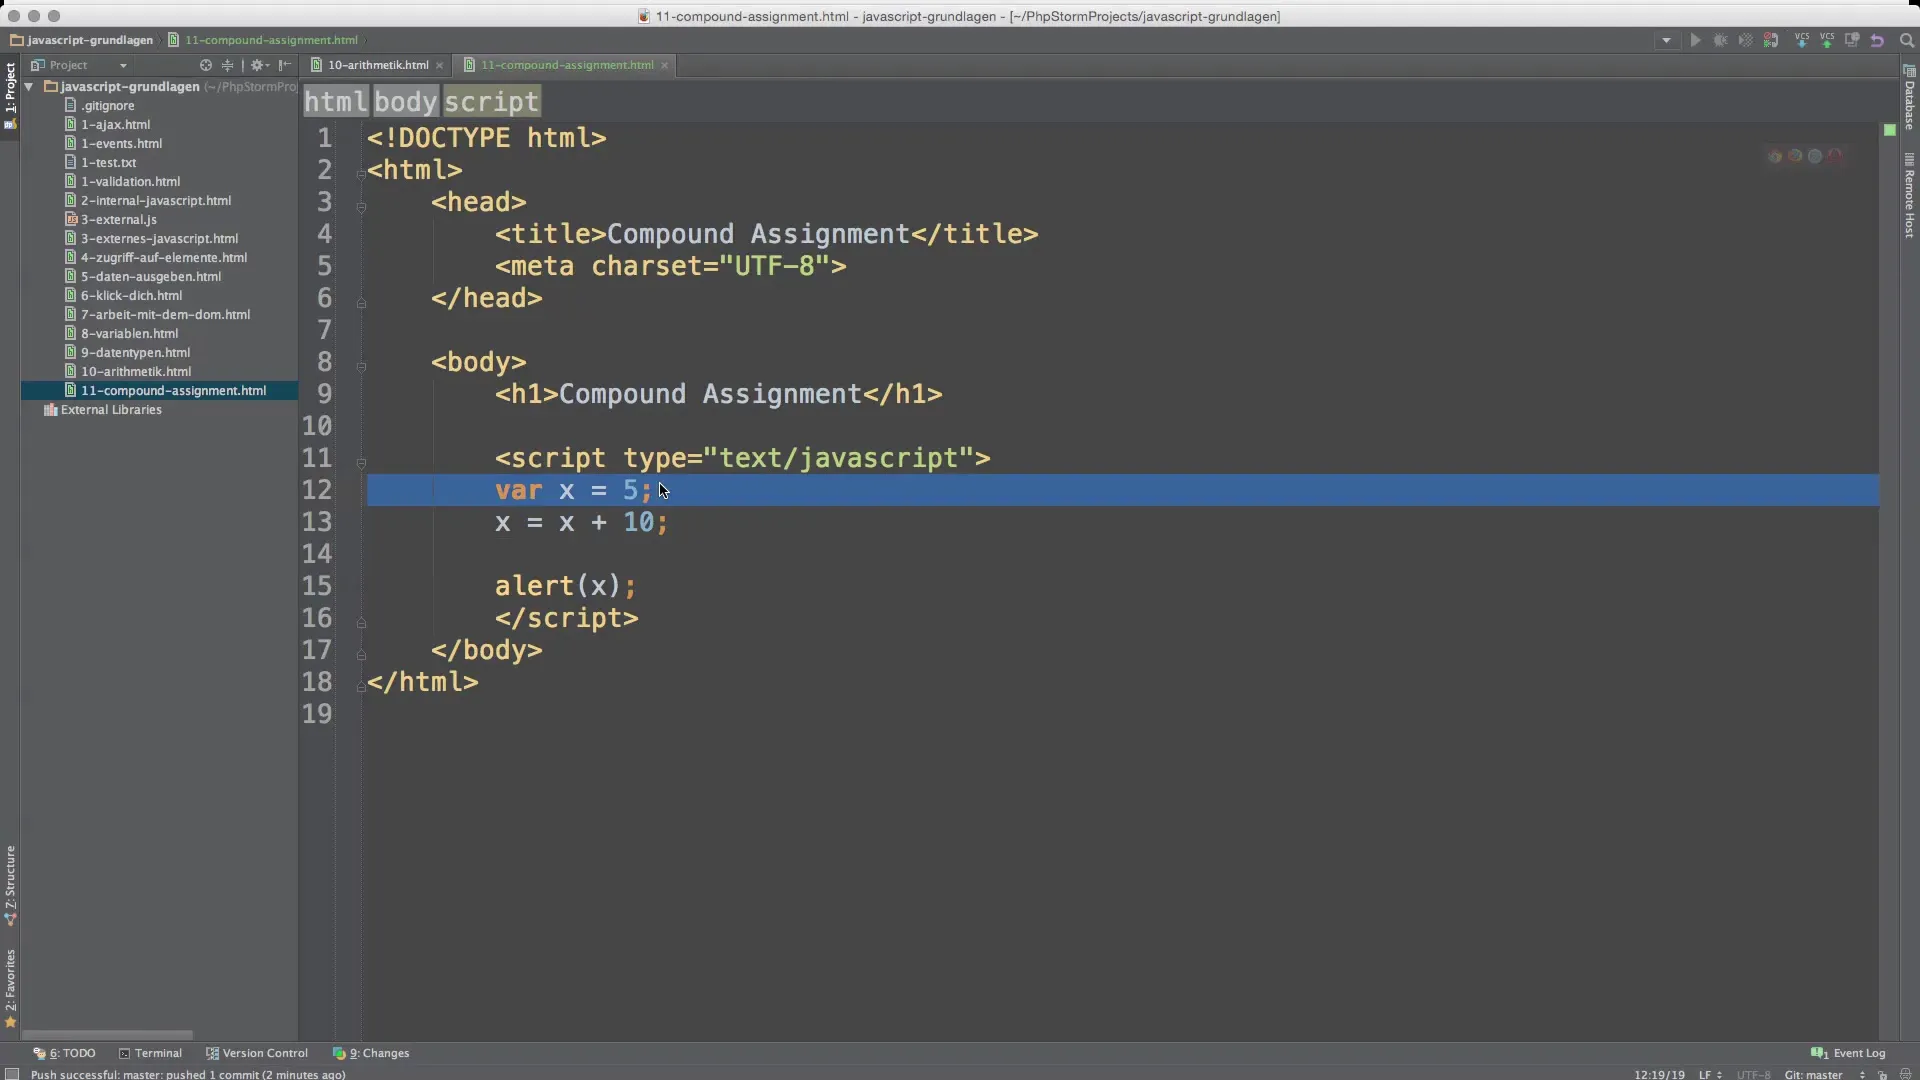Toggle the Structure side tab
The image size is (1920, 1080).
tap(10, 886)
